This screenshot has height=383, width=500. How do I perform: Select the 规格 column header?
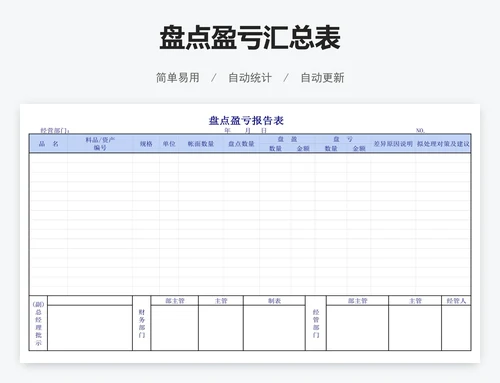coord(146,144)
